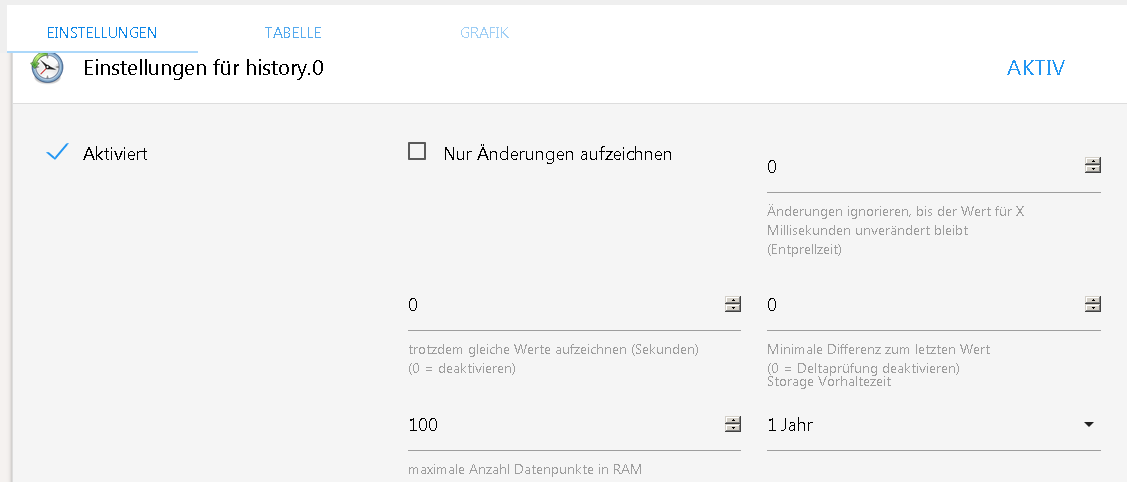Open the GRAFIK tab

point(484,33)
